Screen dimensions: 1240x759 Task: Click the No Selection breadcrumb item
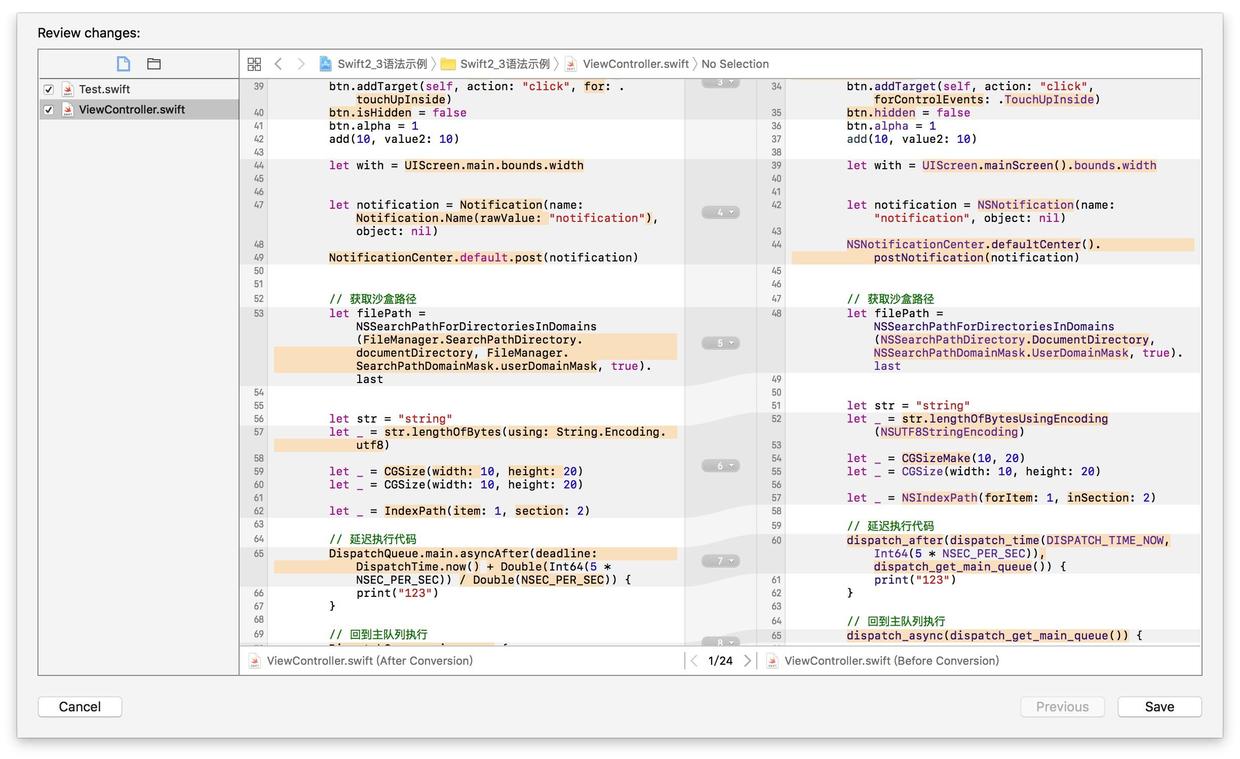tap(735, 64)
